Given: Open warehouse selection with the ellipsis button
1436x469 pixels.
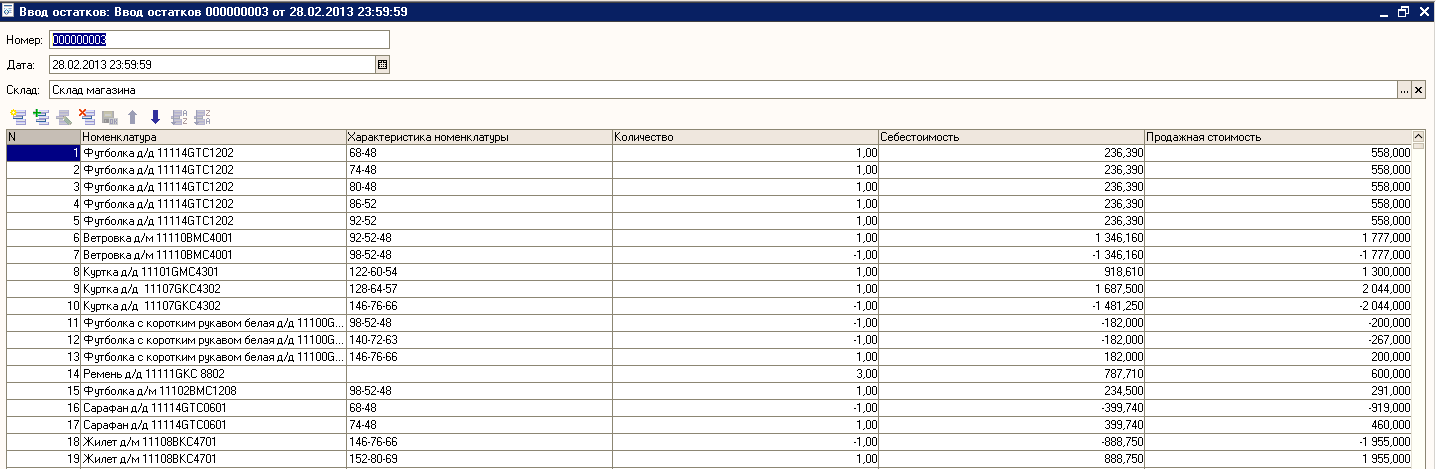Looking at the screenshot, I should pyautogui.click(x=1404, y=90).
